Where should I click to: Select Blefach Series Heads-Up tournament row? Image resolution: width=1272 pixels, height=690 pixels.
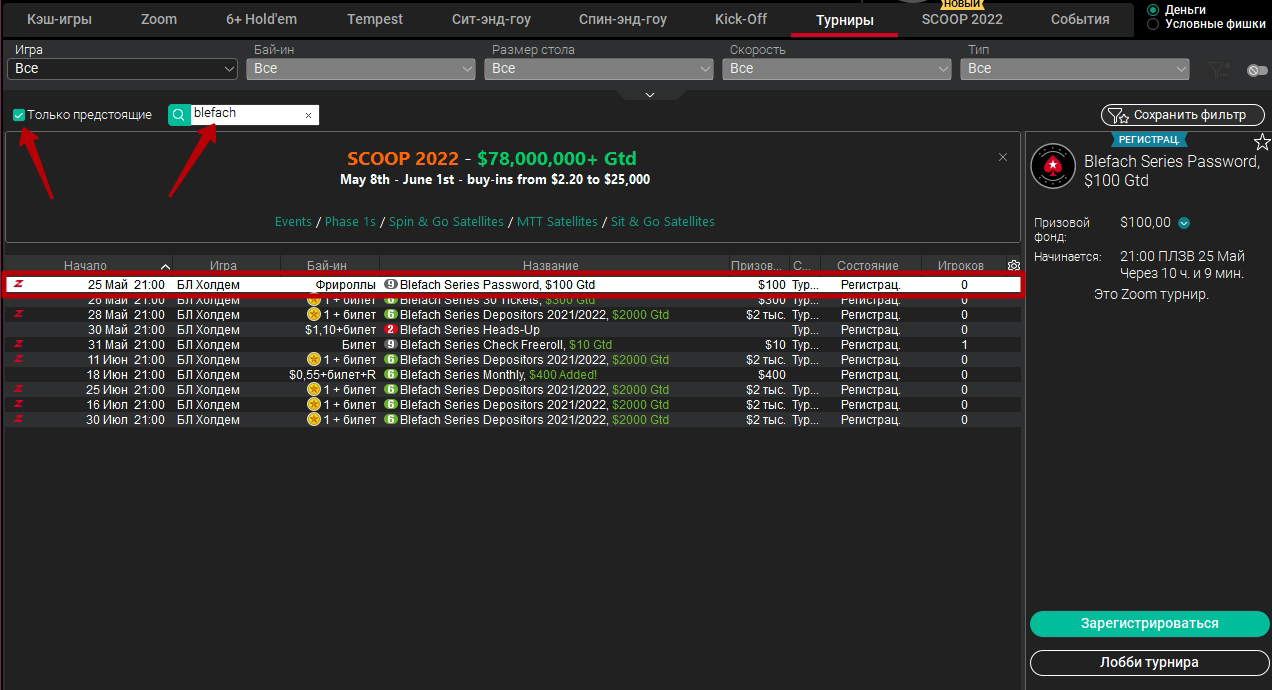(x=512, y=330)
